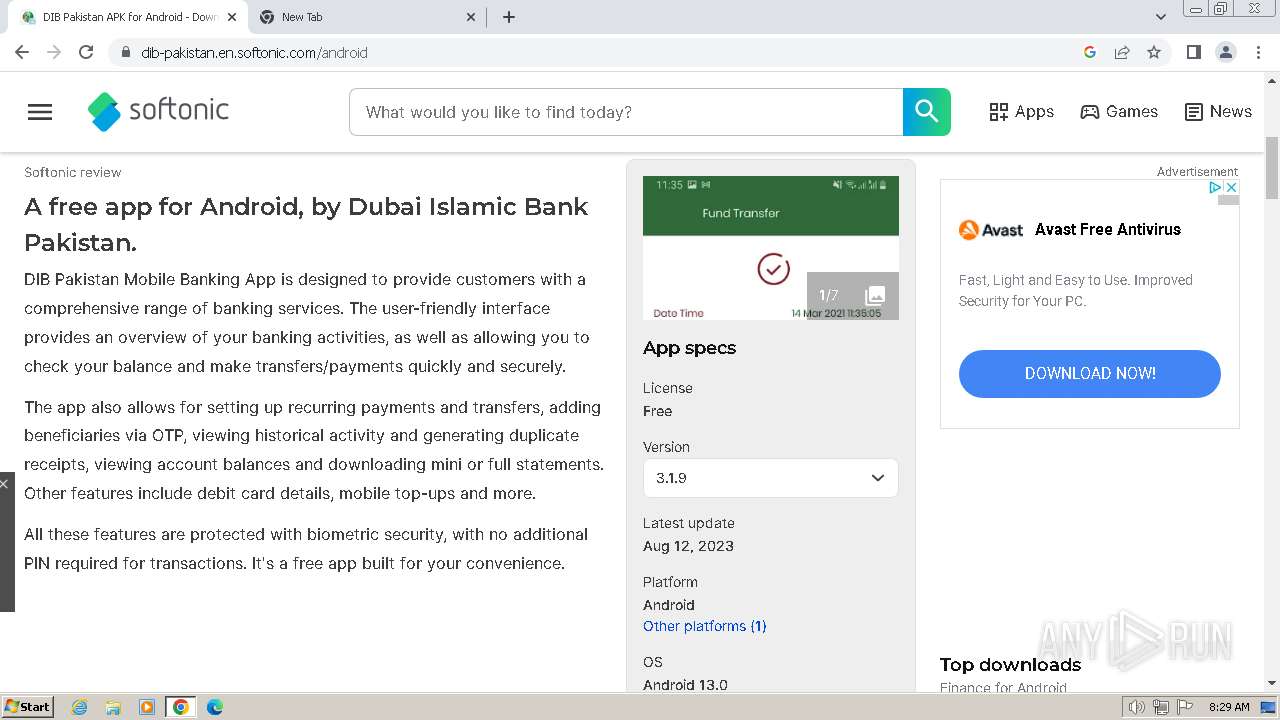Click the 8:29 AM system clock
1280x720 pixels.
1229,707
